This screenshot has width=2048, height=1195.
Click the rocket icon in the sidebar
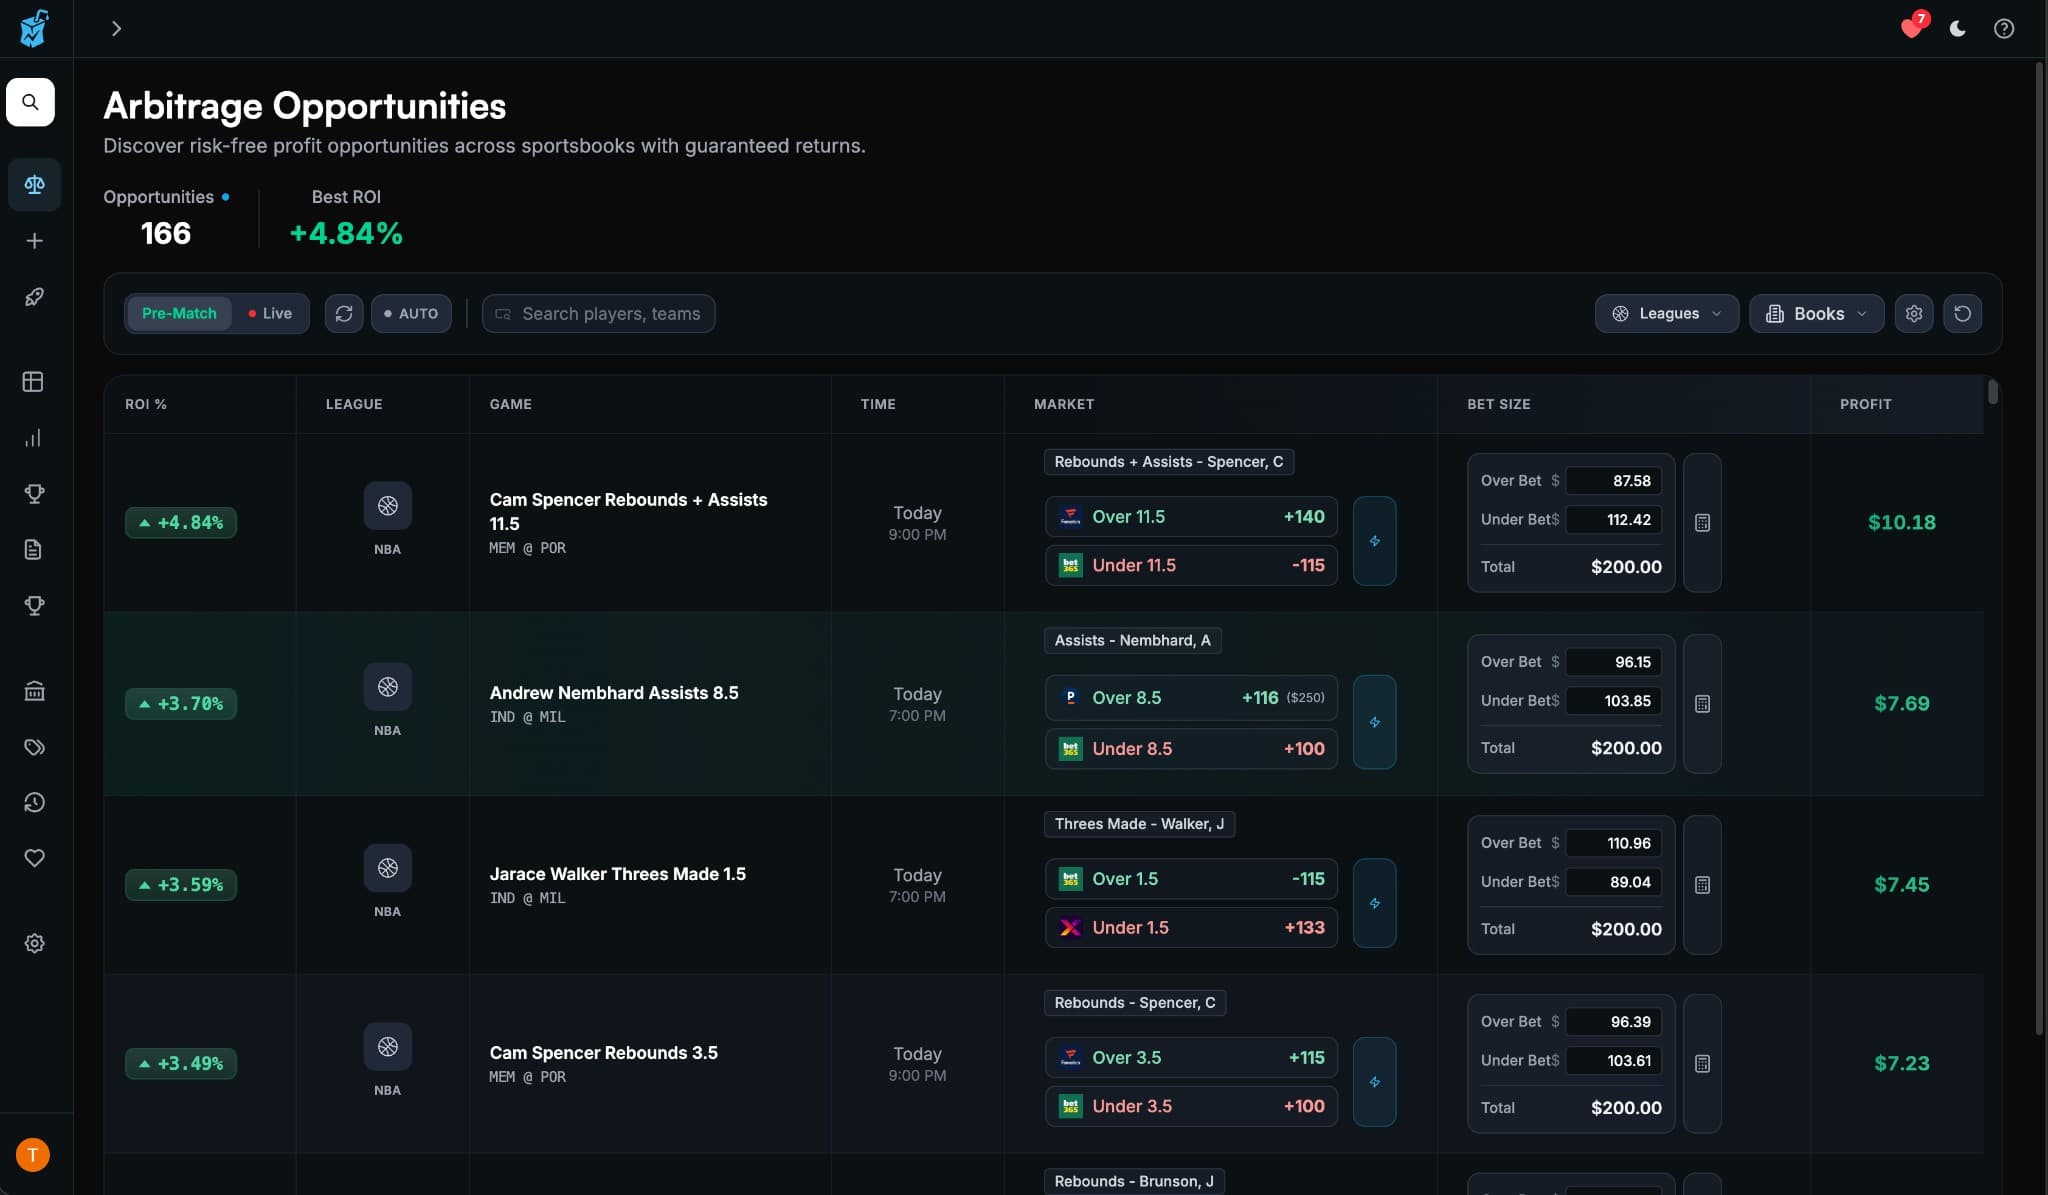pyautogui.click(x=35, y=296)
